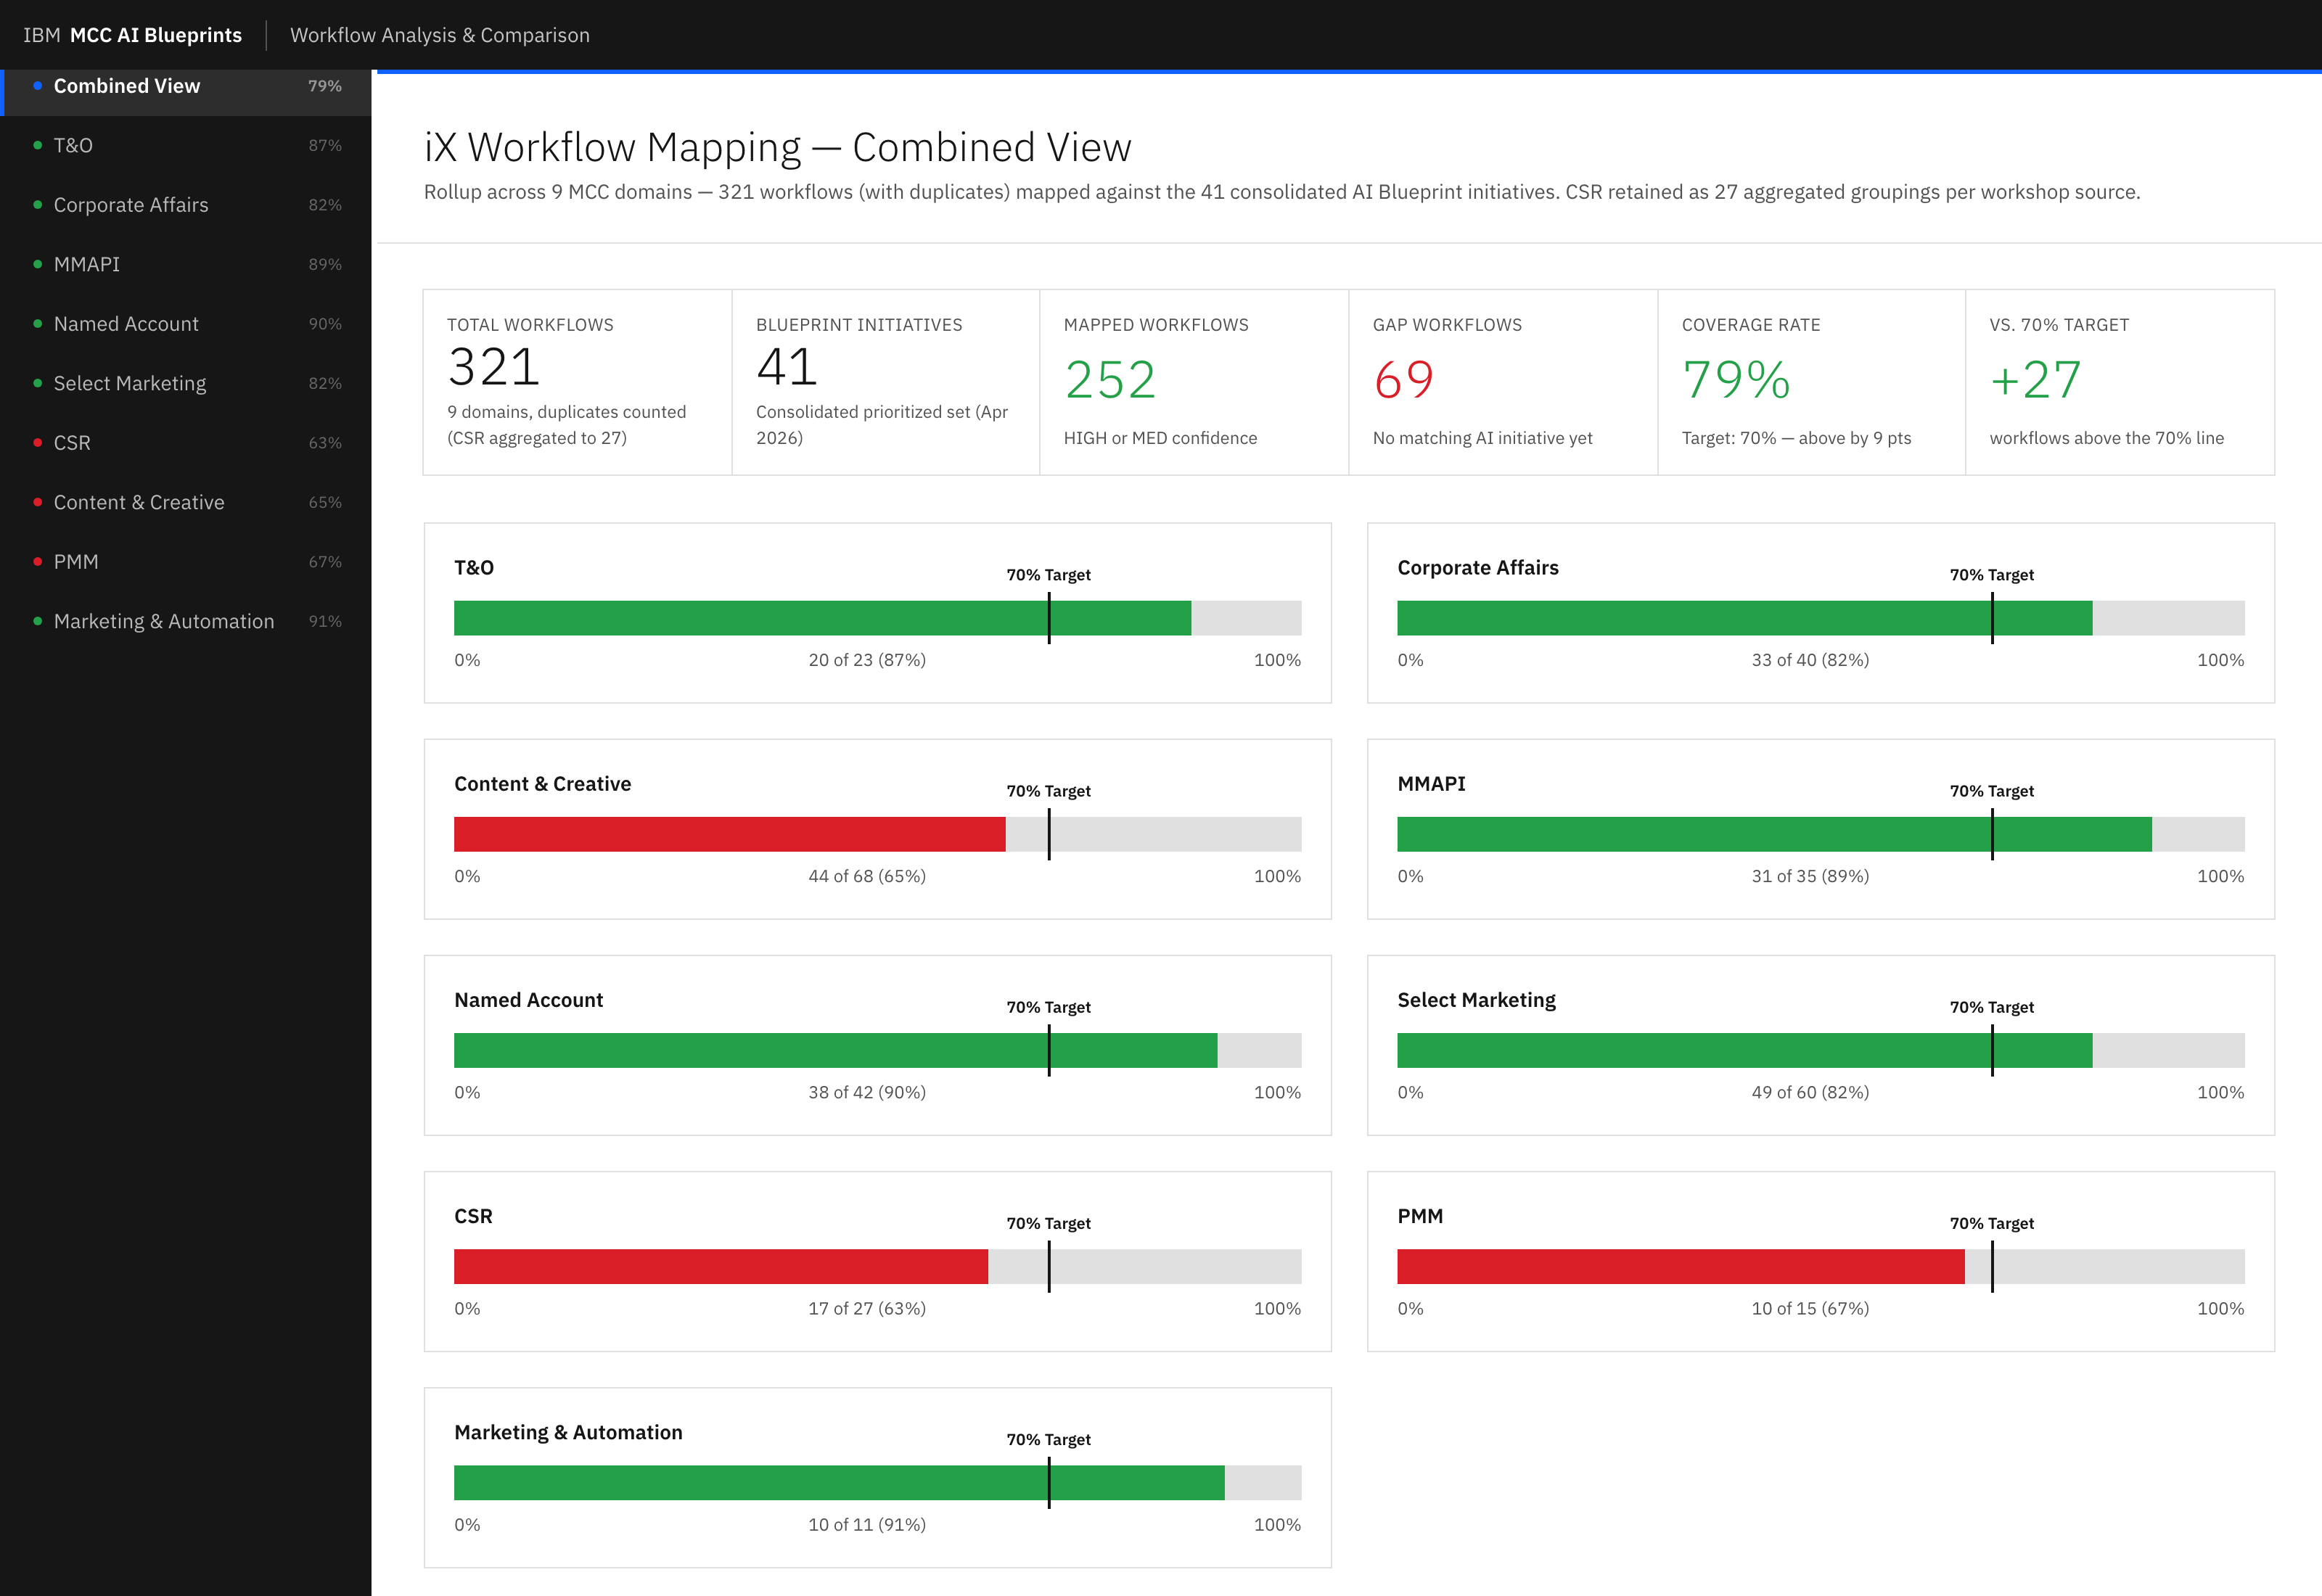Select PMM in the sidebar

coord(186,562)
